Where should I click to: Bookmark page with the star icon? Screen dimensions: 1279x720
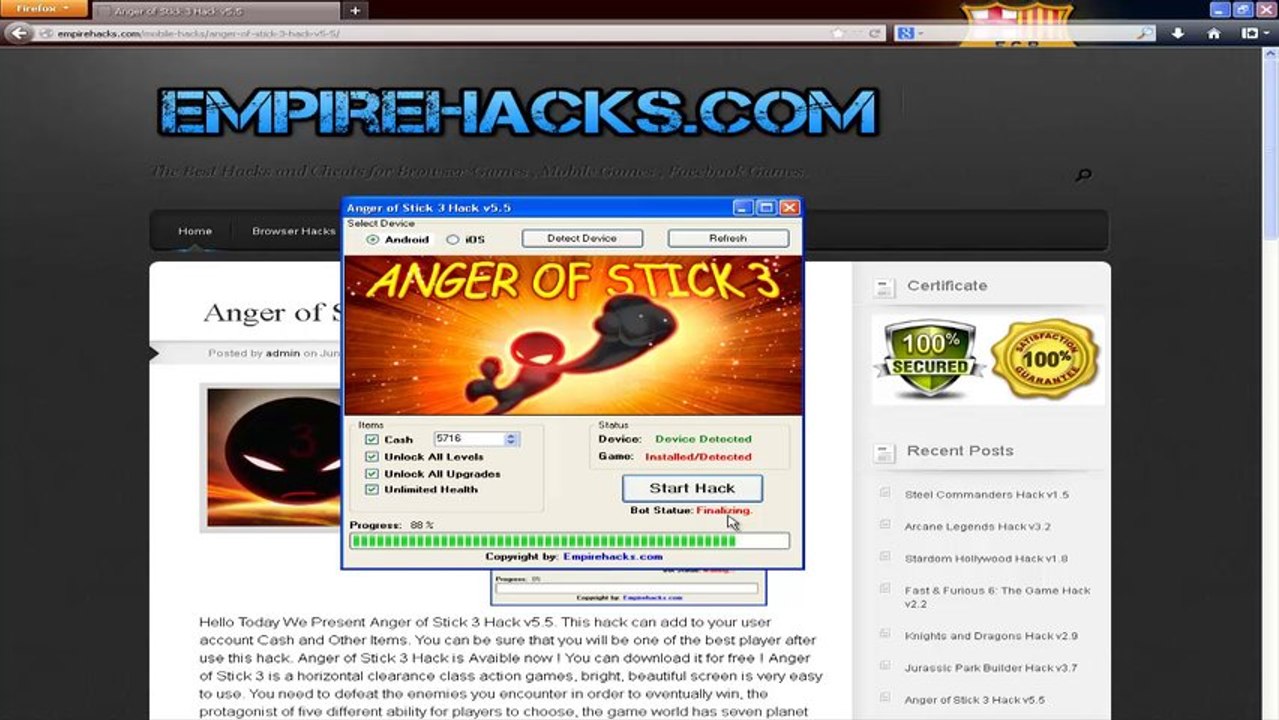point(836,33)
